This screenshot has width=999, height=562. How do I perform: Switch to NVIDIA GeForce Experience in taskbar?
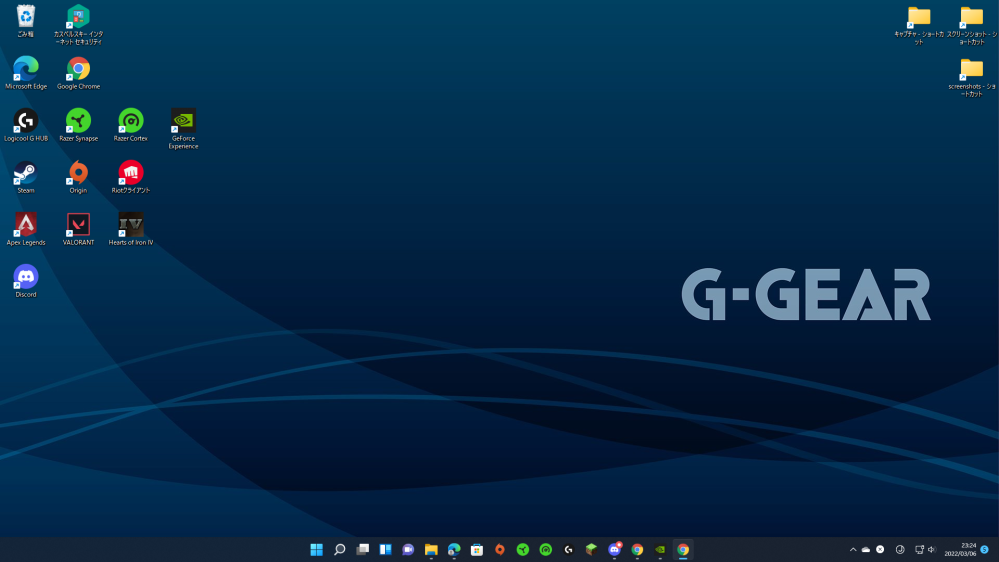(x=660, y=549)
